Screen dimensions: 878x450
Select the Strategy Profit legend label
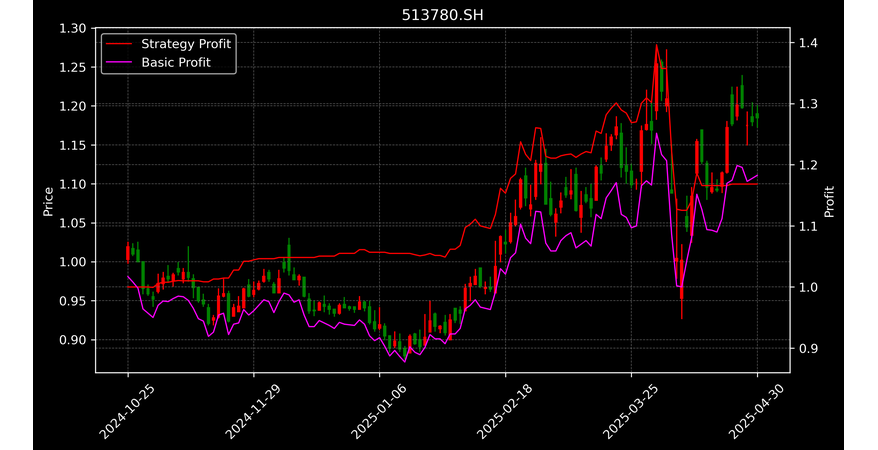tap(186, 44)
